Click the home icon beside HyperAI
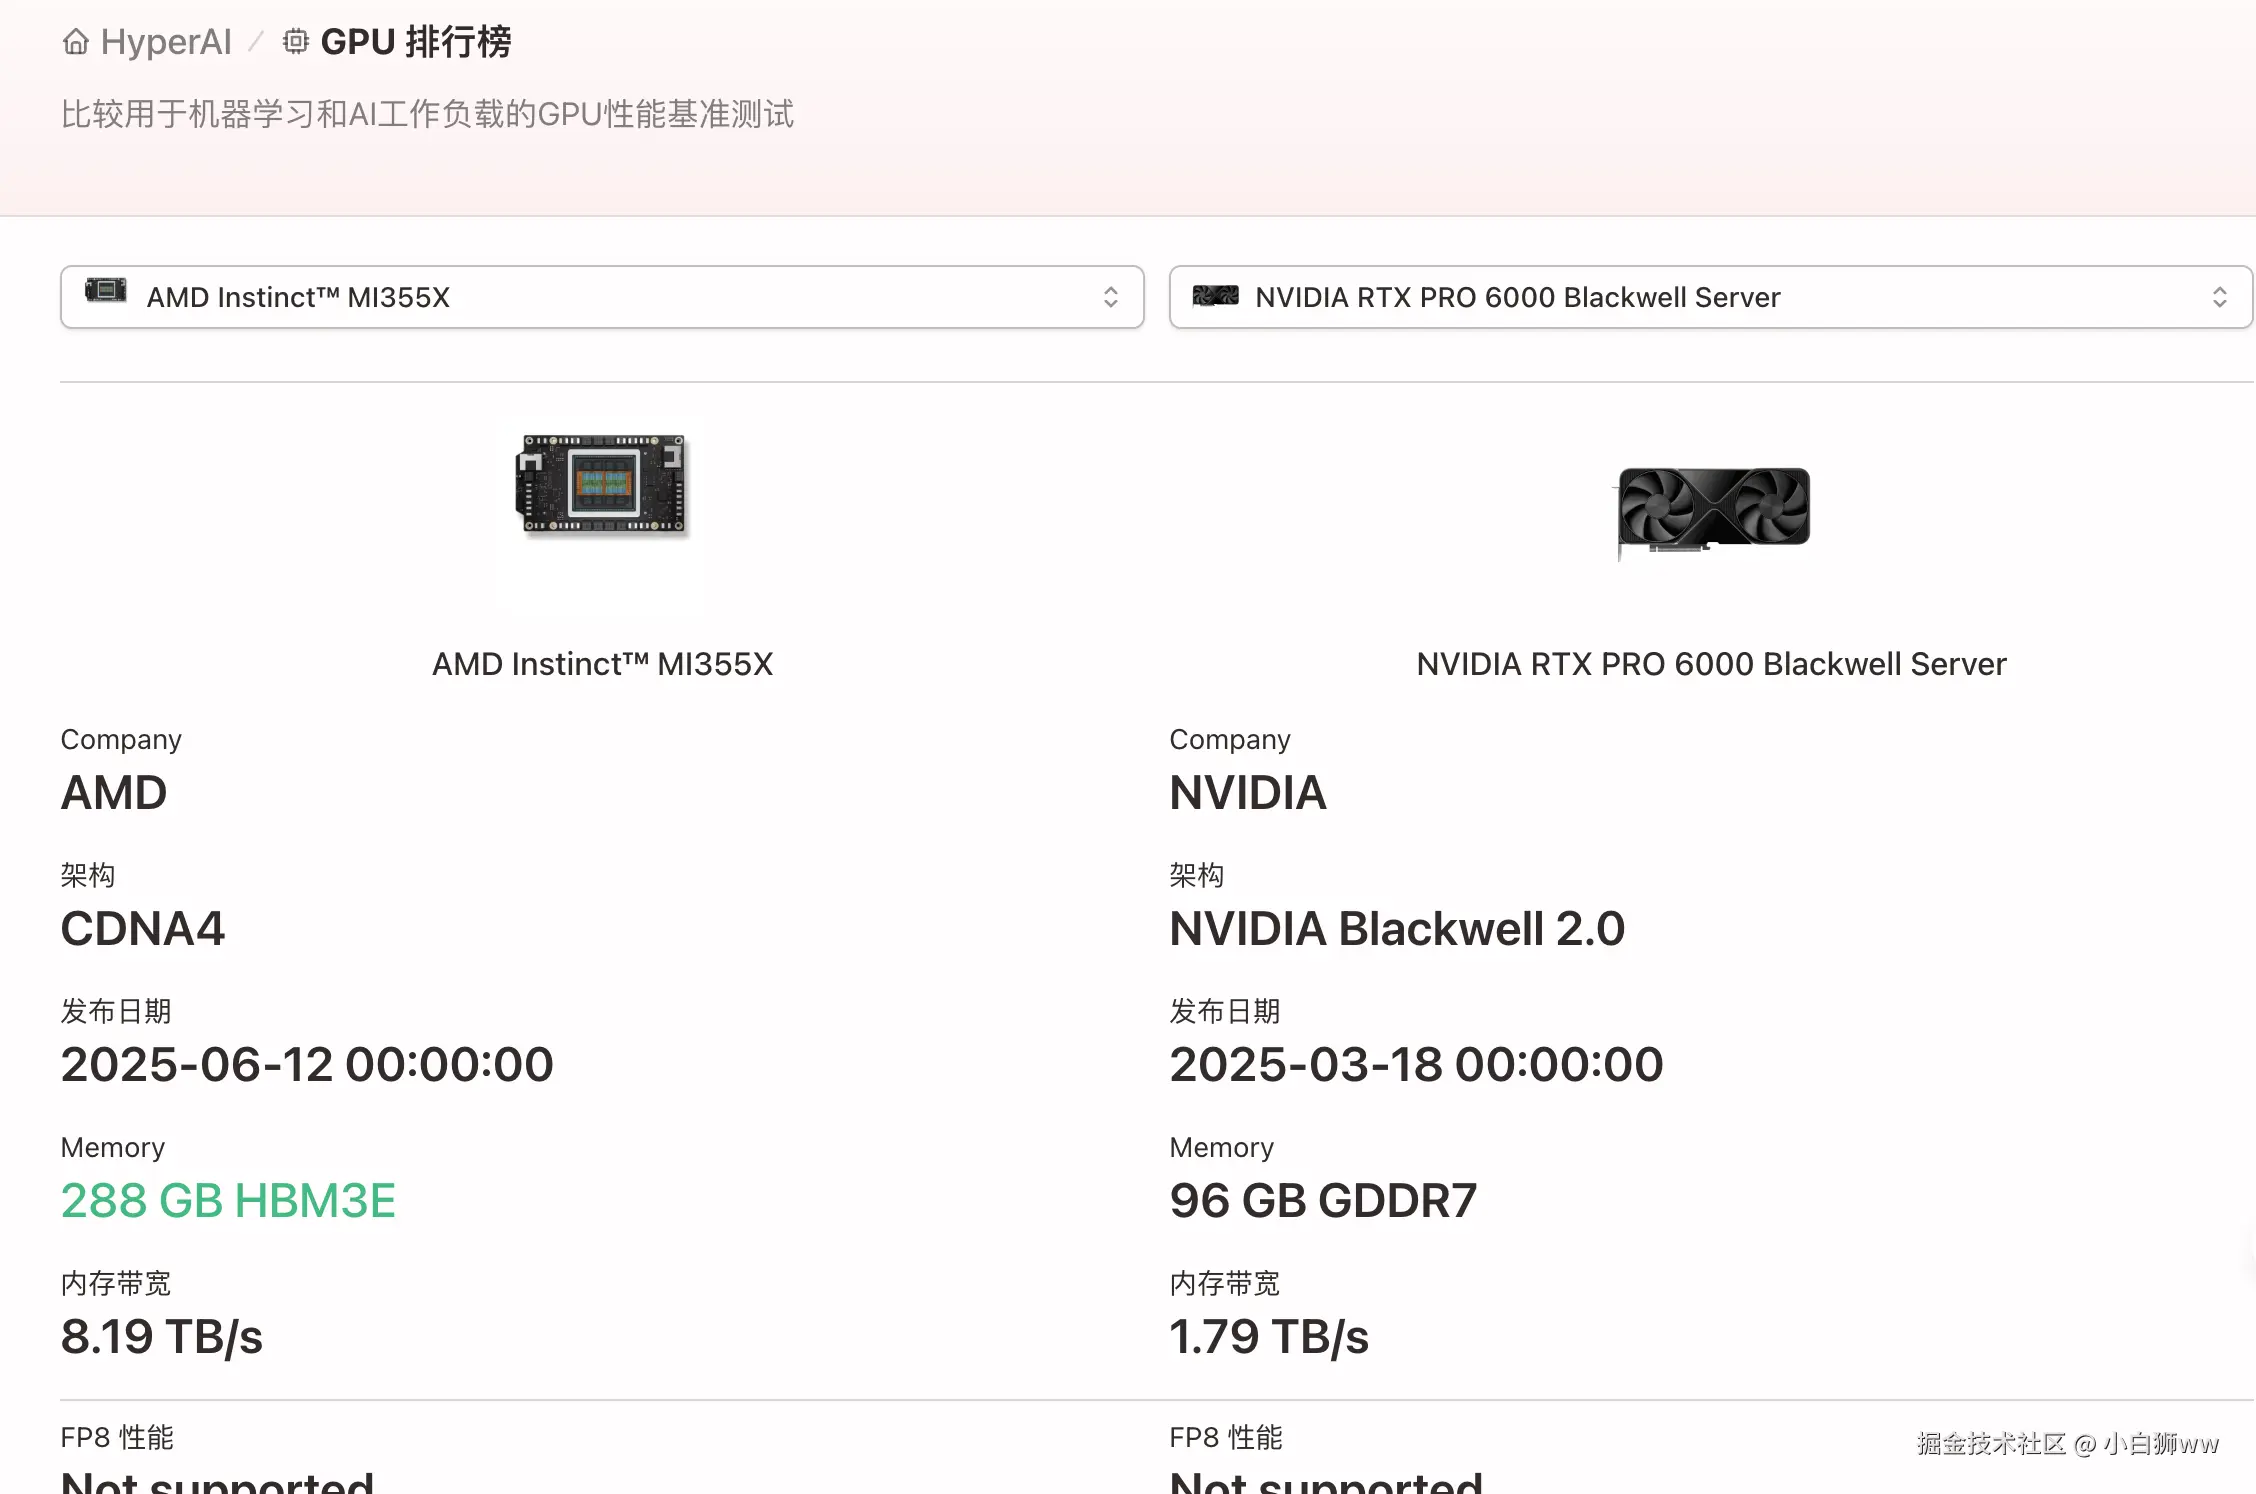Screen dimensions: 2256x1494 [75, 41]
